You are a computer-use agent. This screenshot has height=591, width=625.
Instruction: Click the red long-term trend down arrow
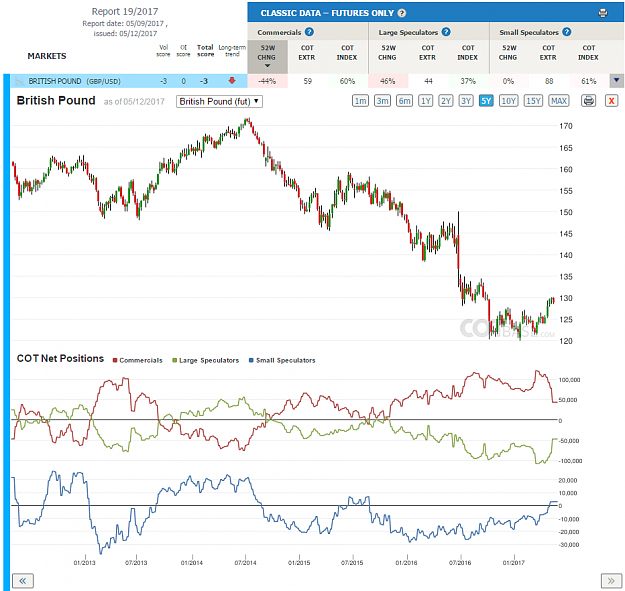pos(232,81)
